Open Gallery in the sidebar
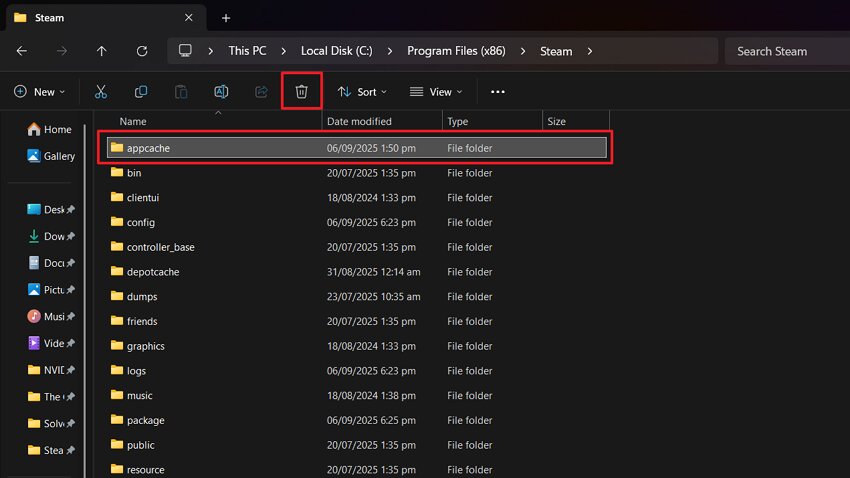 coord(51,156)
